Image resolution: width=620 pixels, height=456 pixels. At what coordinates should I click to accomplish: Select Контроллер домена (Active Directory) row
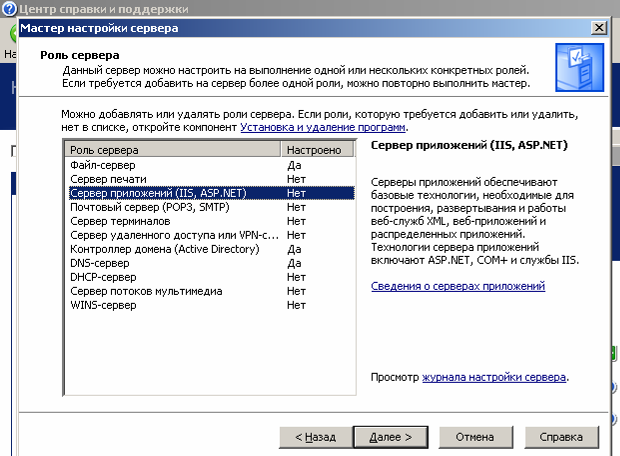[212, 249]
